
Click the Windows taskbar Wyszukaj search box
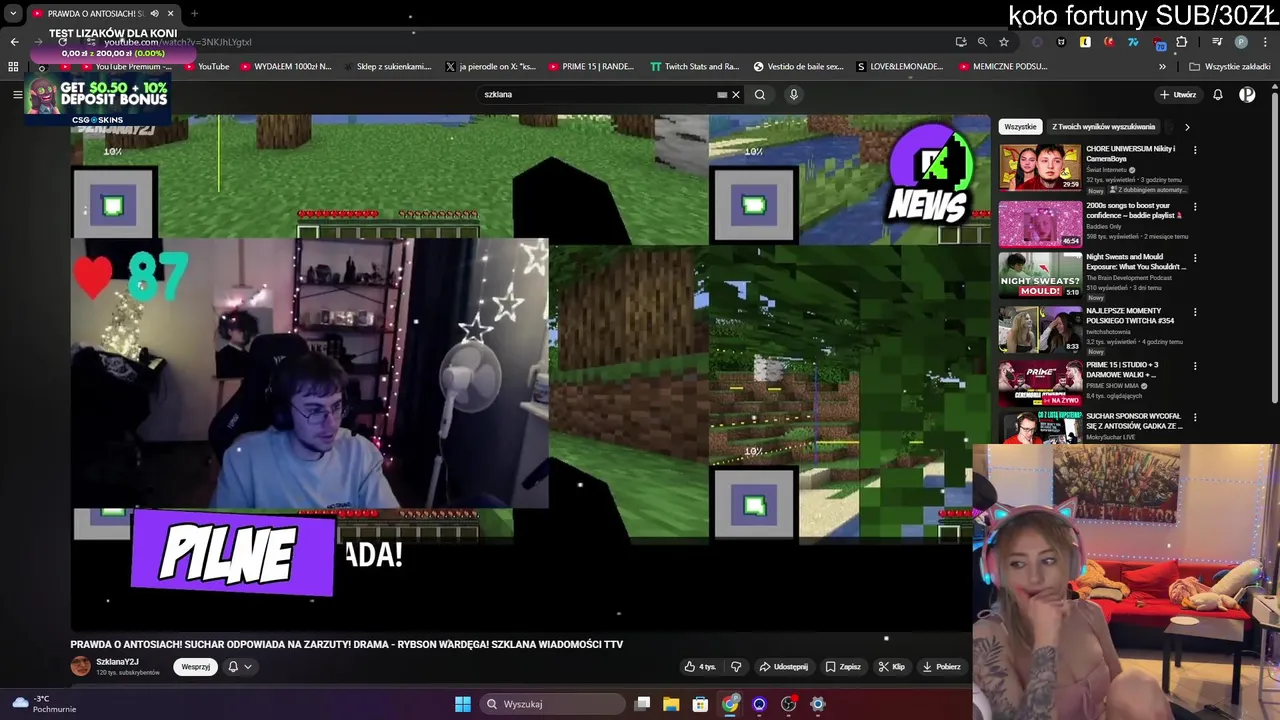point(553,704)
